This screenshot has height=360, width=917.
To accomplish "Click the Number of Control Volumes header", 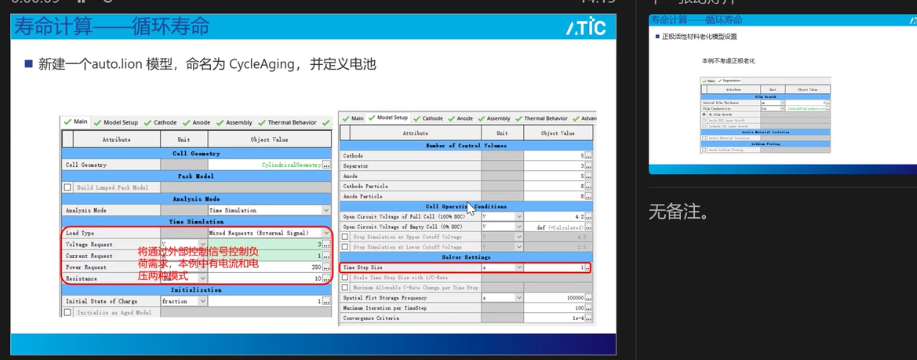I will tap(466, 146).
